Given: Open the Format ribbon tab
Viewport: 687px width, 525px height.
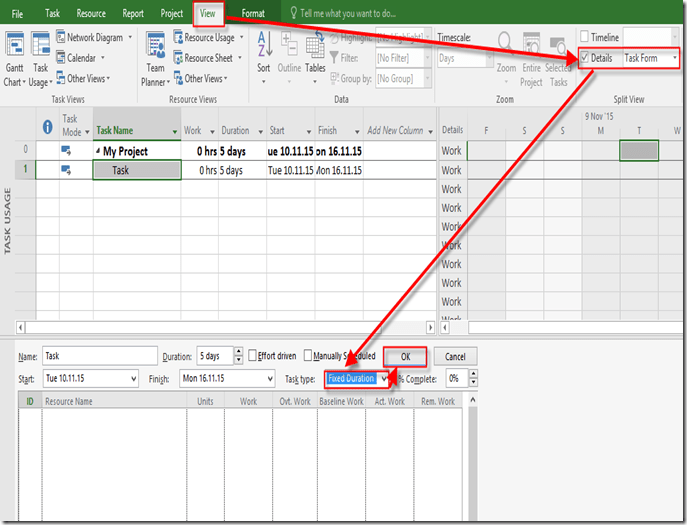Looking at the screenshot, I should [253, 14].
